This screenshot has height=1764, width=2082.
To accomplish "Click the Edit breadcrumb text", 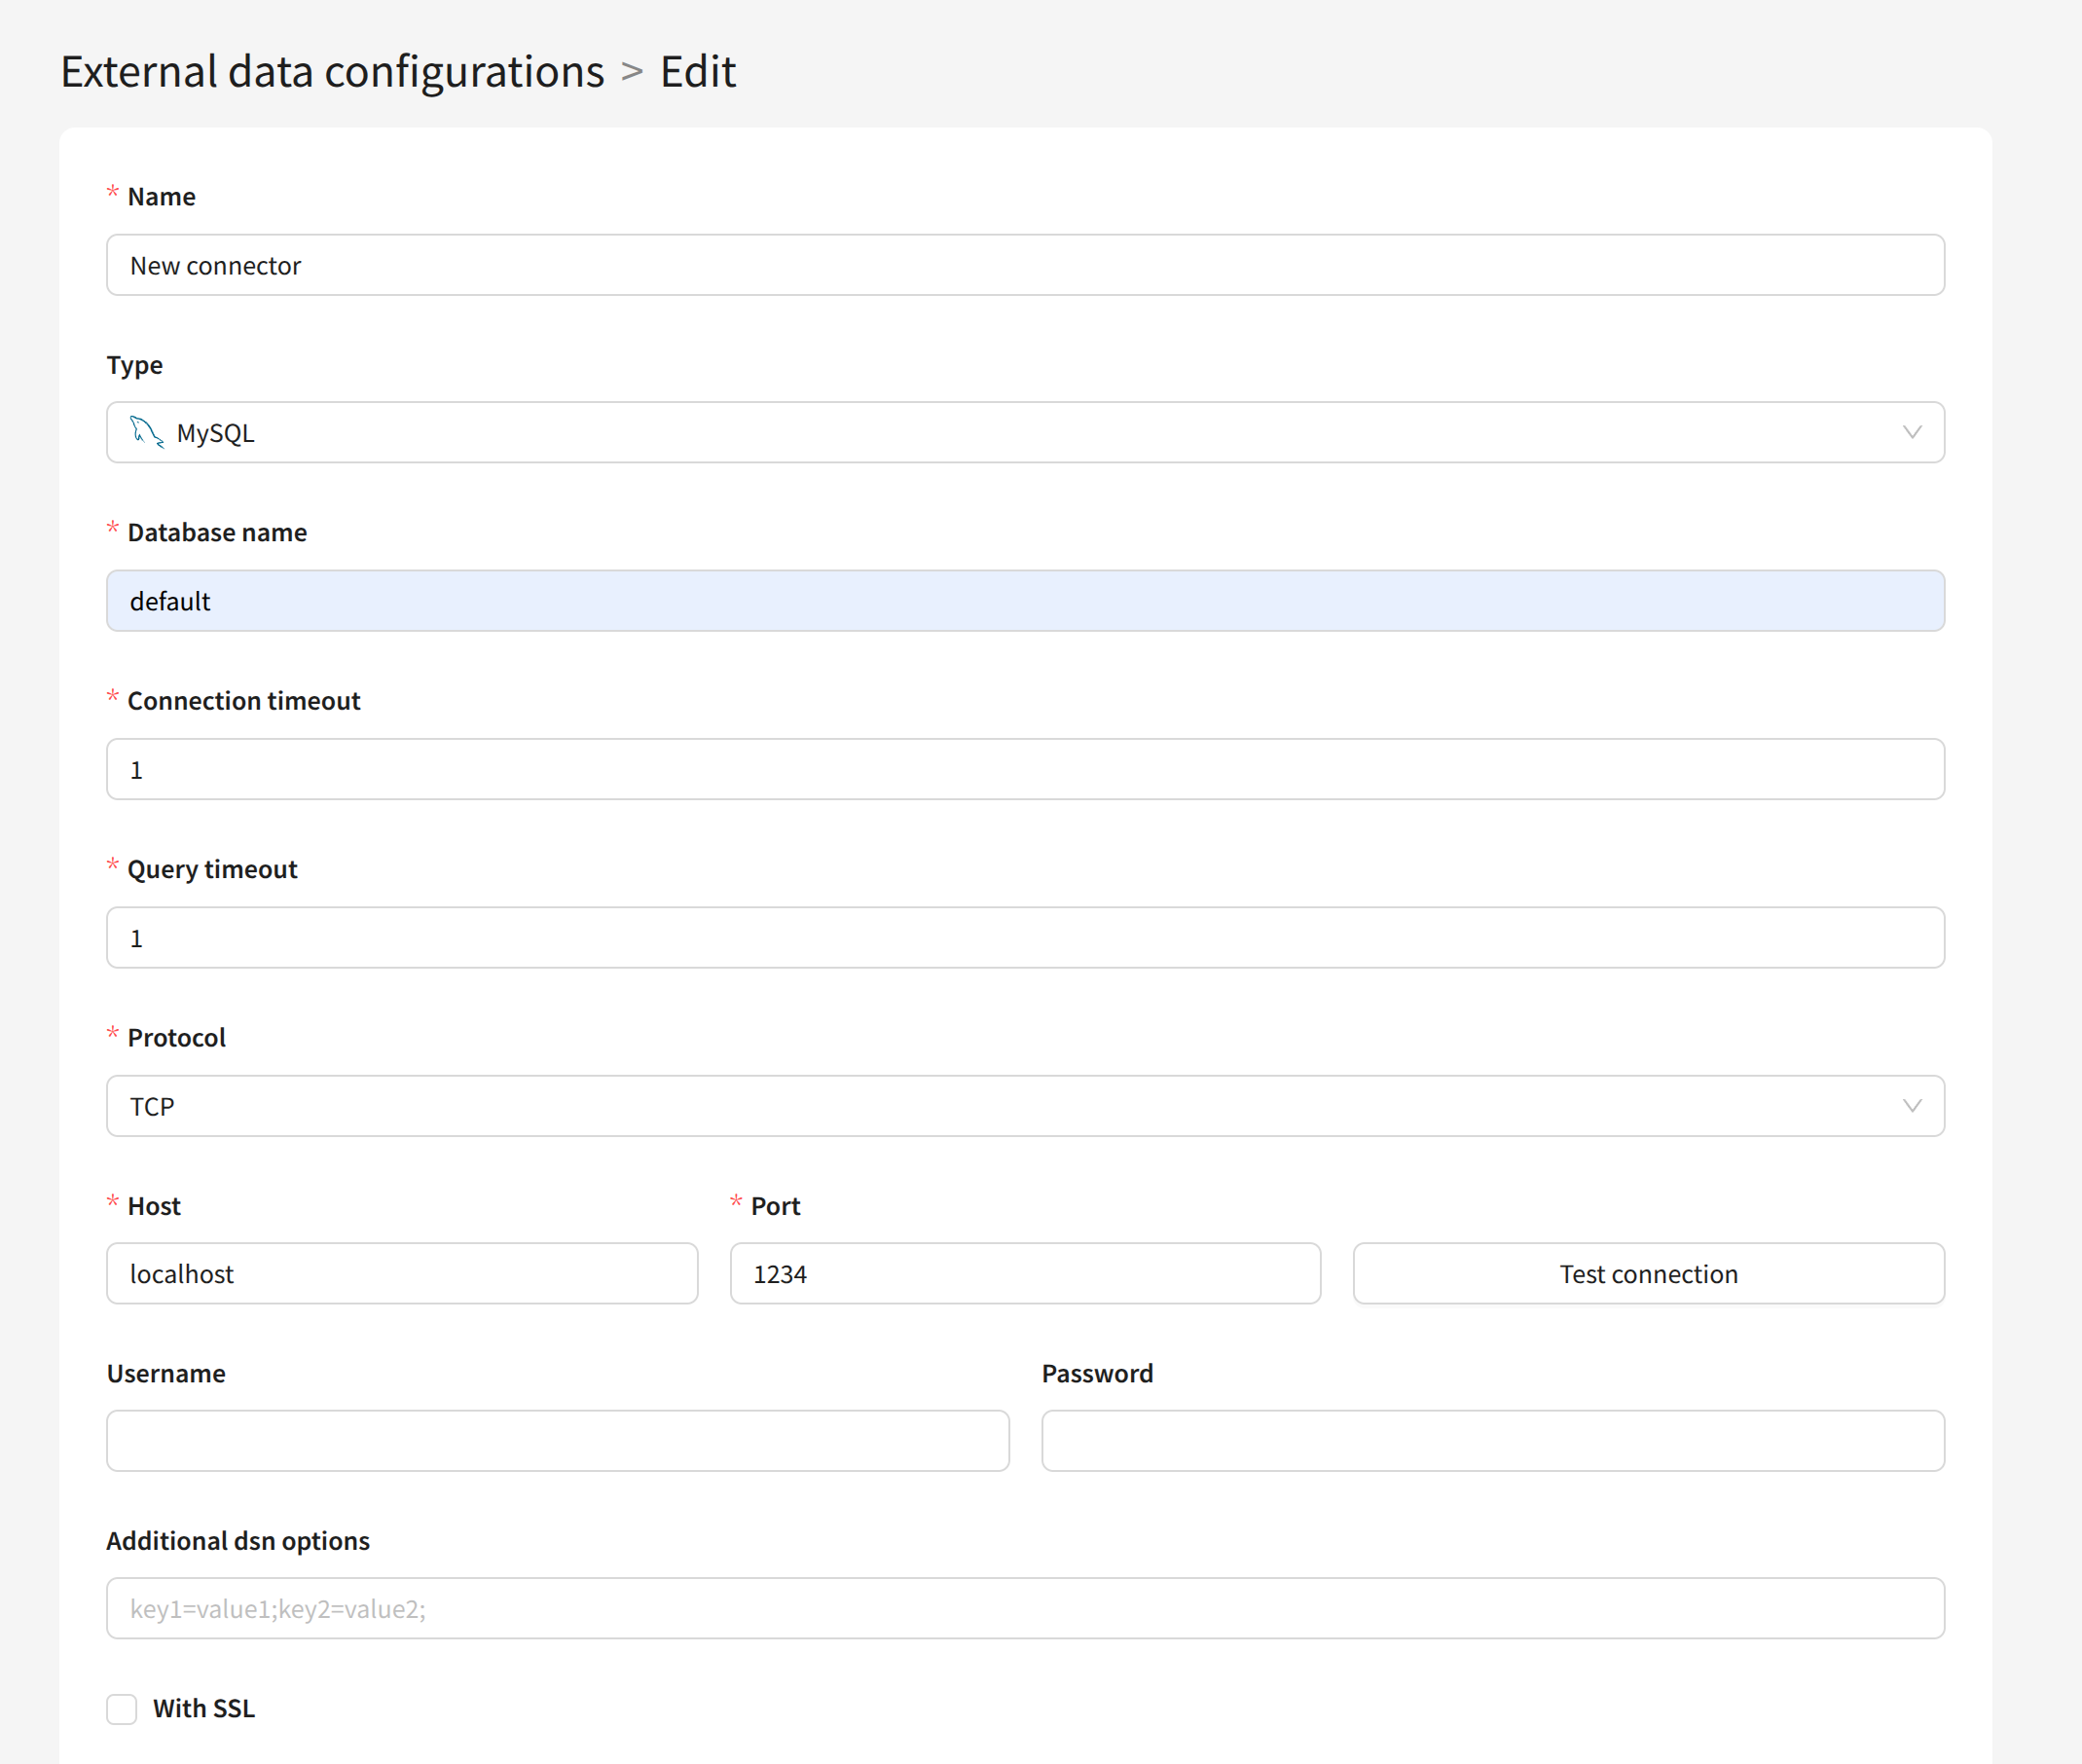I will click(x=698, y=72).
